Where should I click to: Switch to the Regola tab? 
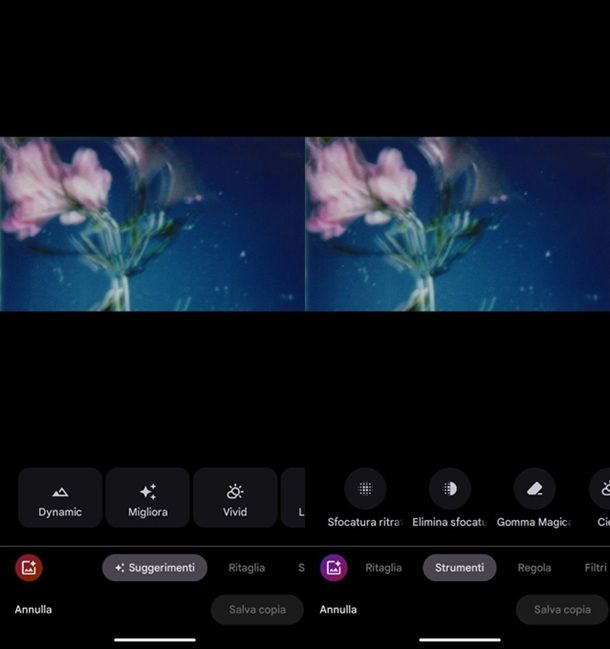[534, 568]
